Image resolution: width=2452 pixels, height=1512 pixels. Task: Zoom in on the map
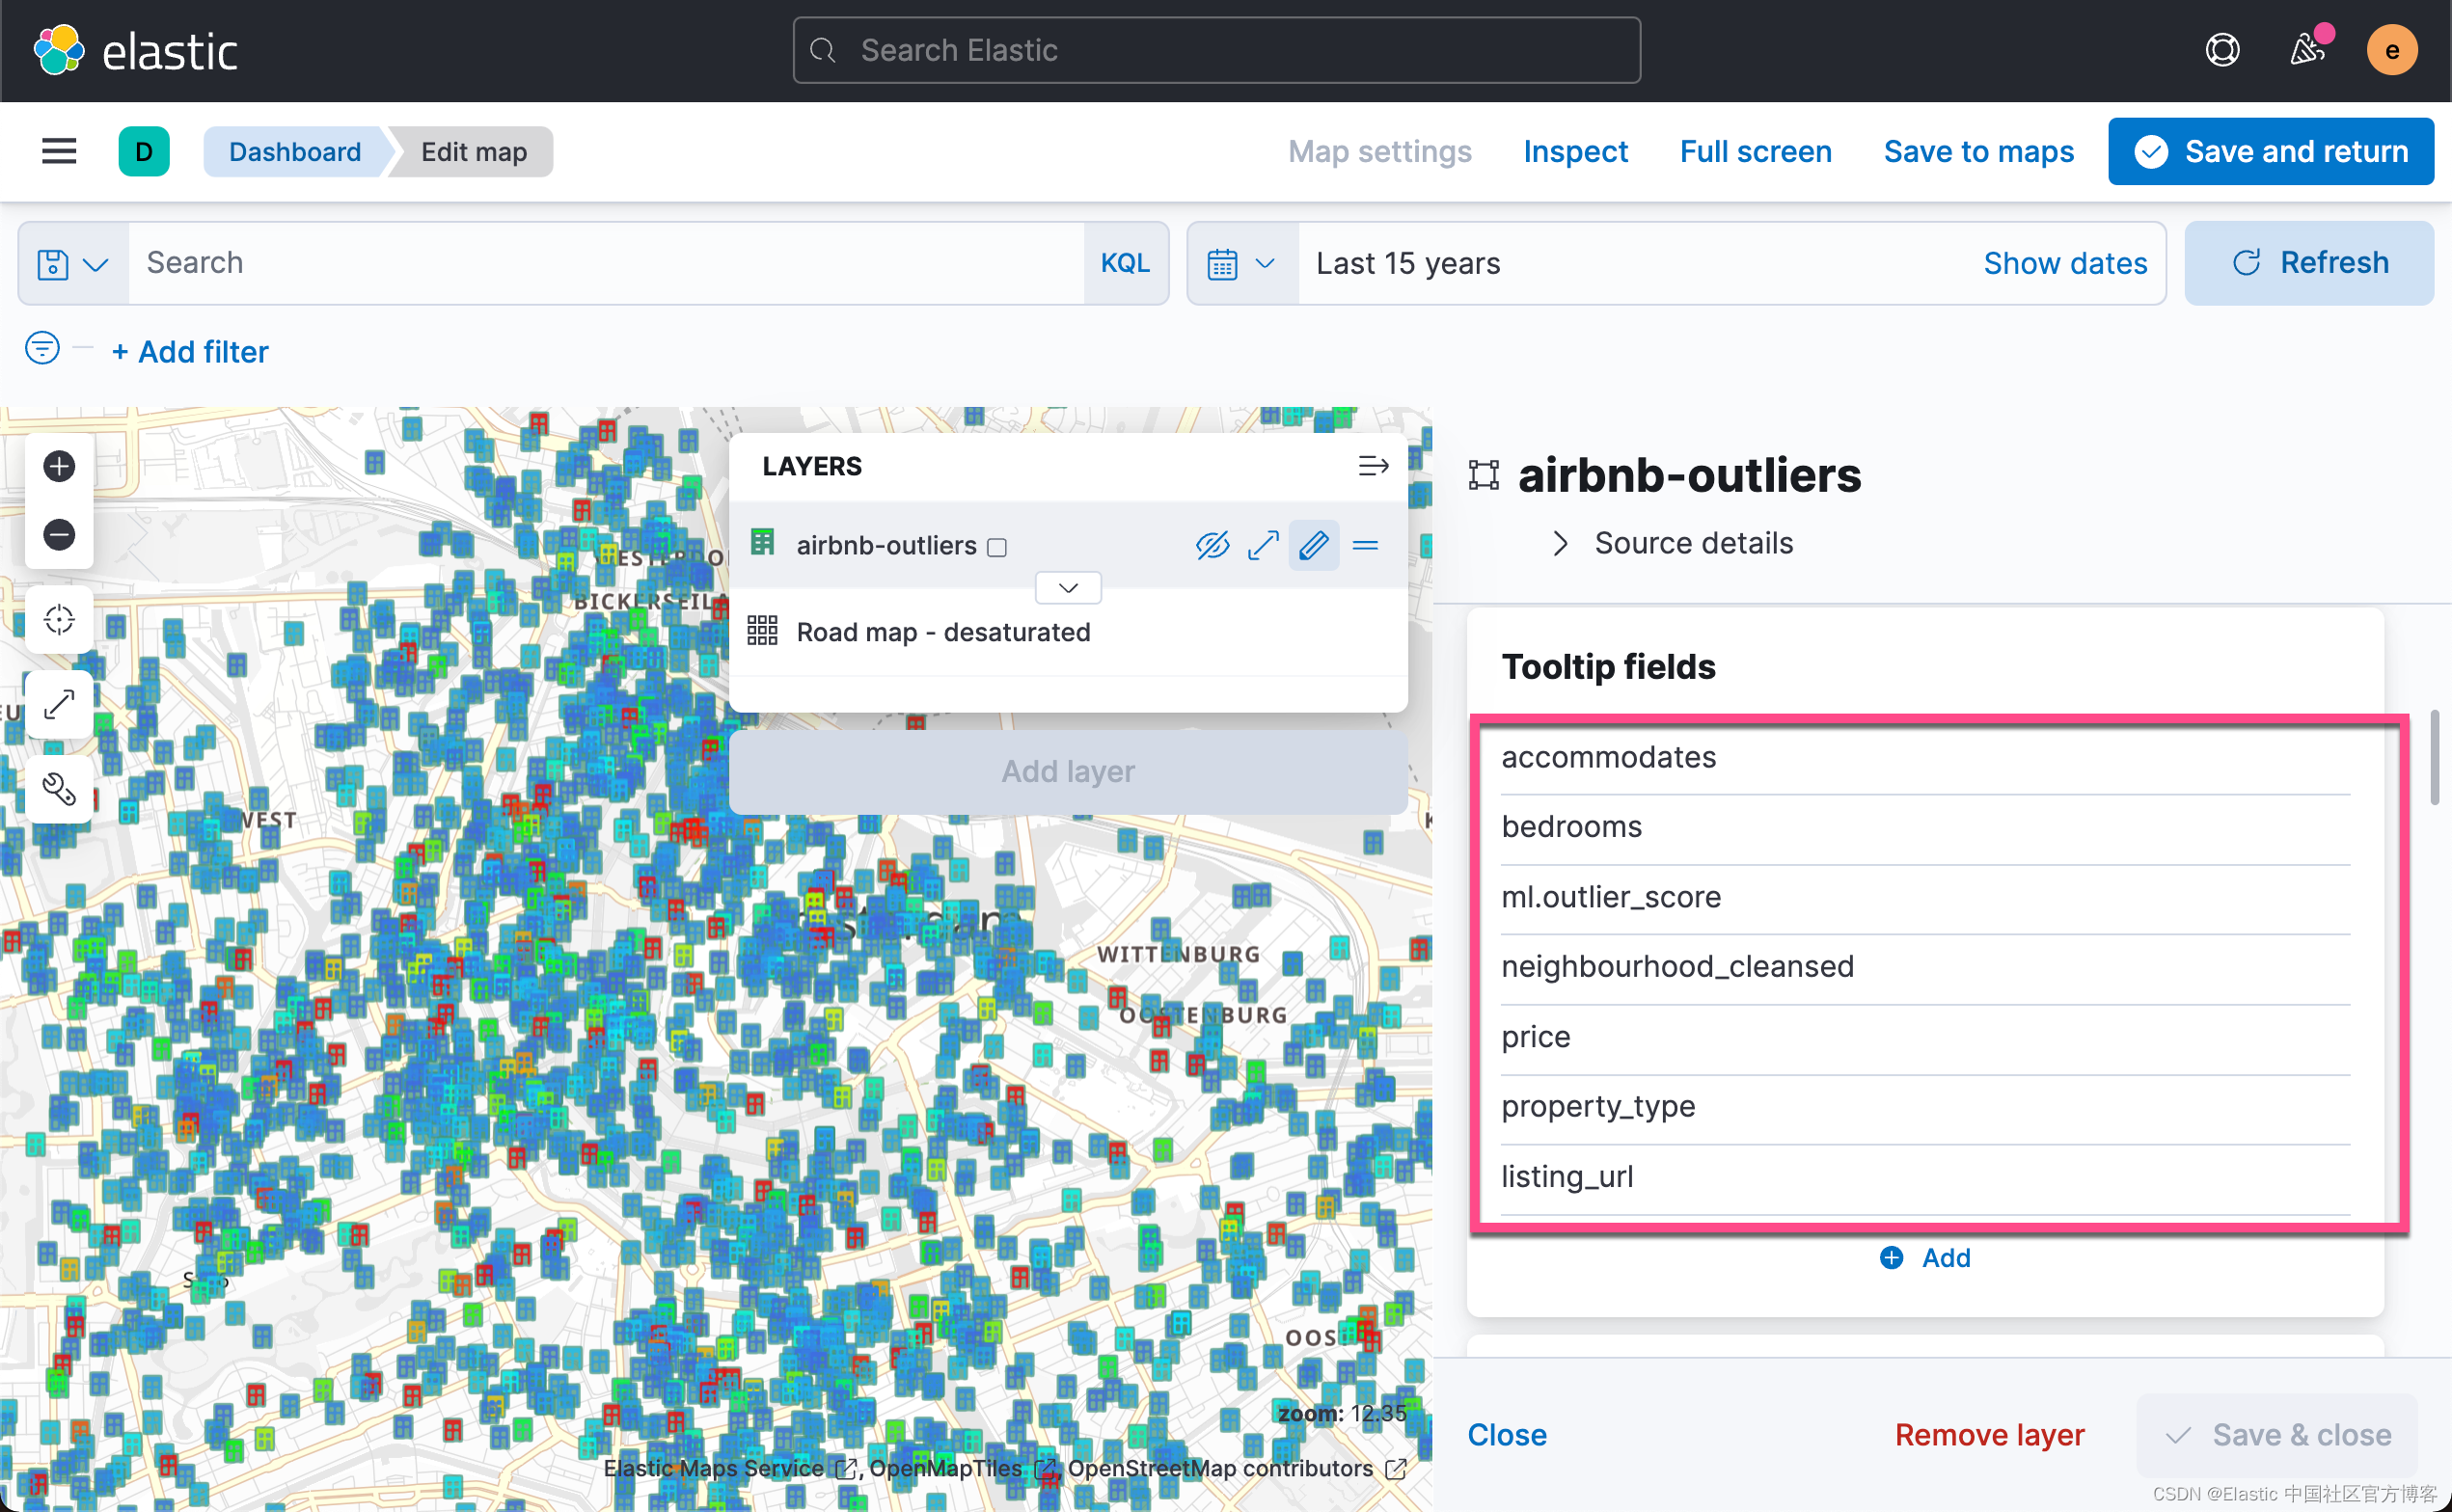tap(59, 466)
